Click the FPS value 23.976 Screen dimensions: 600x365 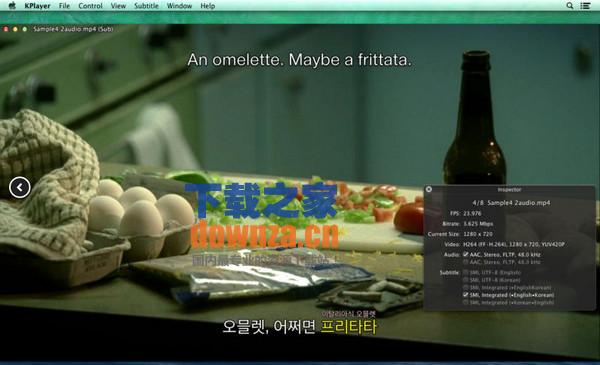[x=472, y=213]
